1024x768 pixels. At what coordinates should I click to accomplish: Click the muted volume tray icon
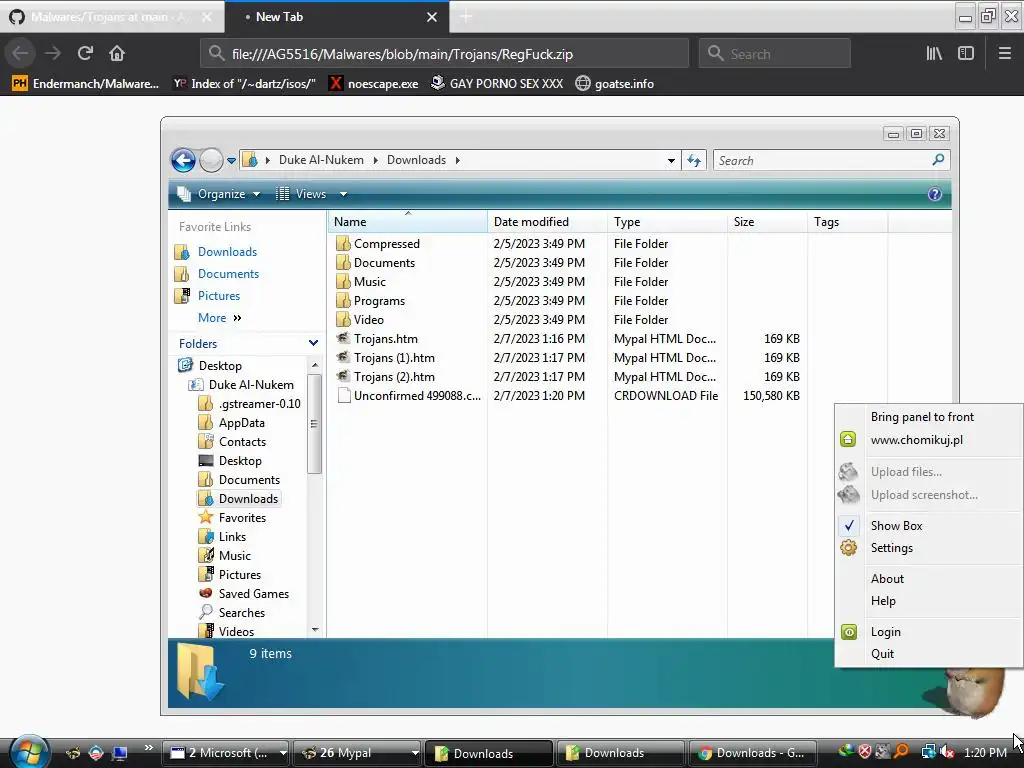948,752
